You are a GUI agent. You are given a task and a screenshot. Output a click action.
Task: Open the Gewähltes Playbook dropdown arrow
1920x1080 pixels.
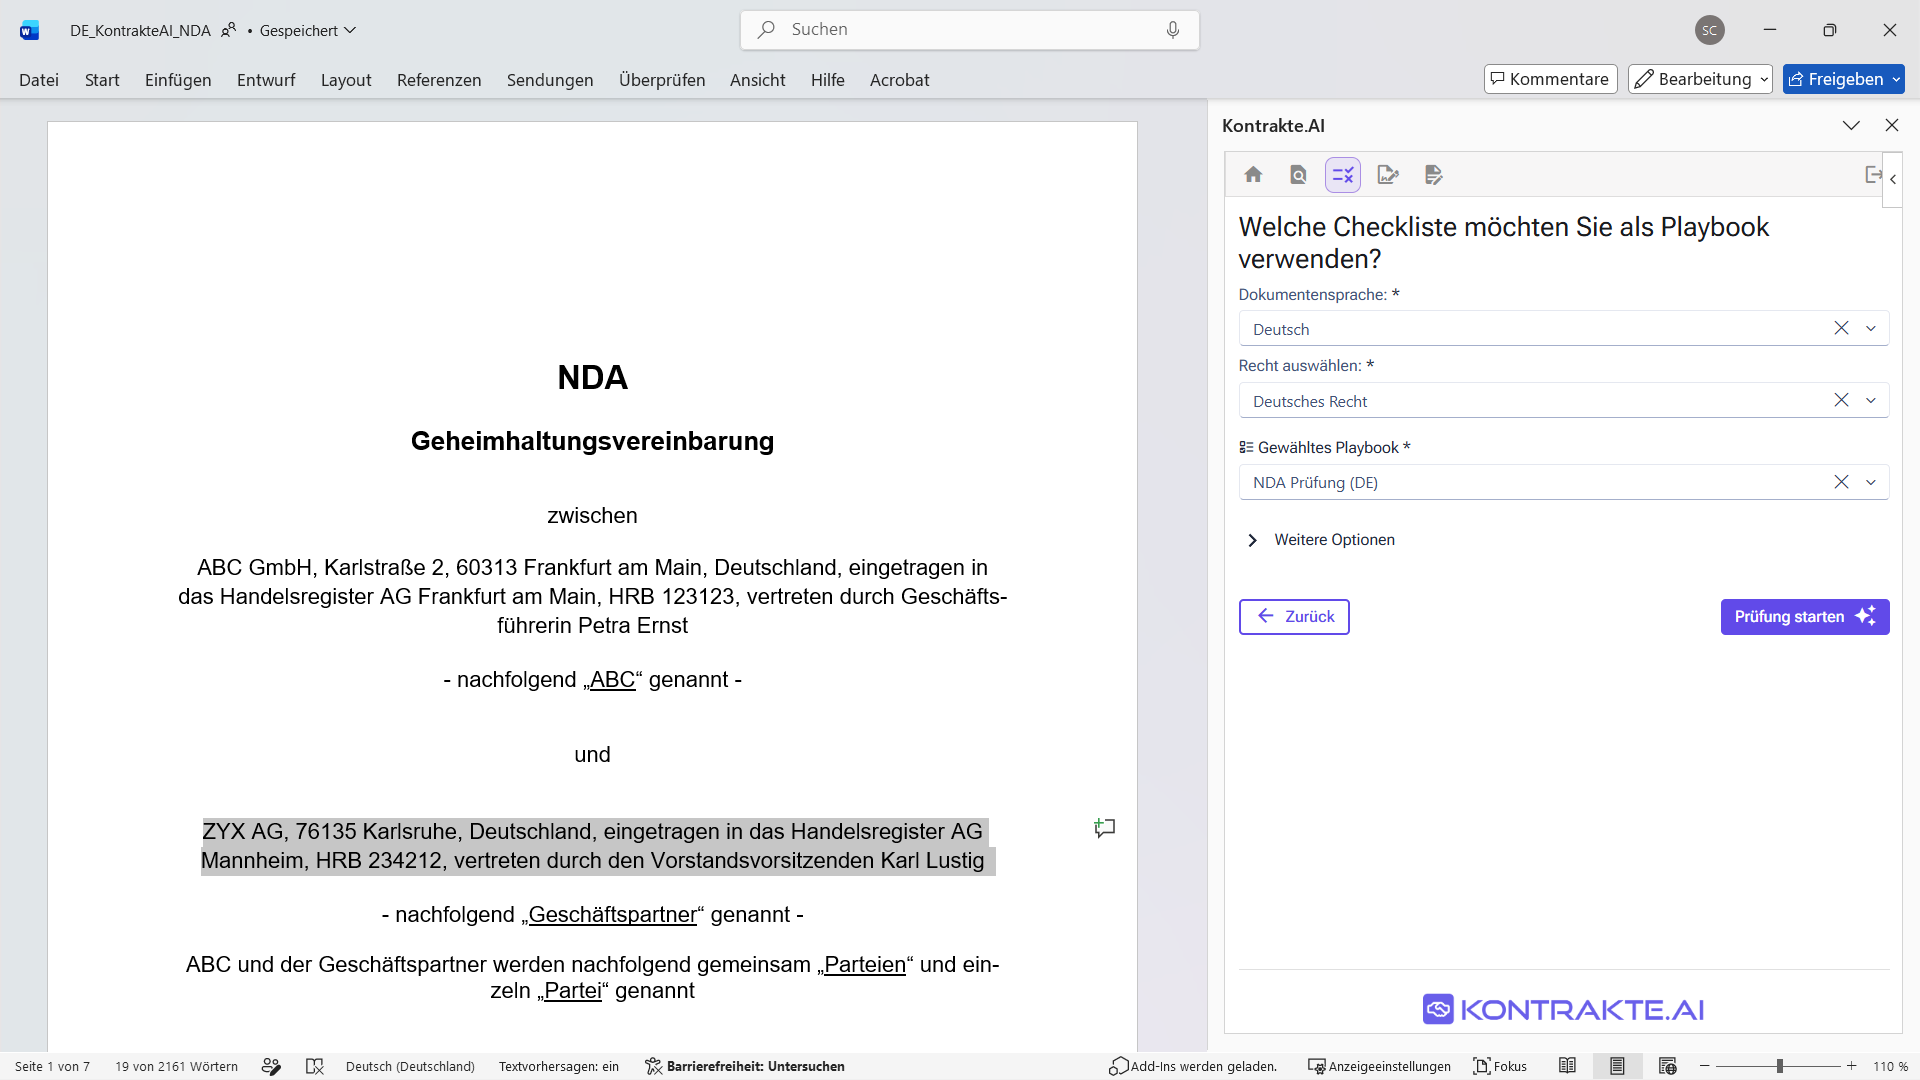click(x=1871, y=482)
